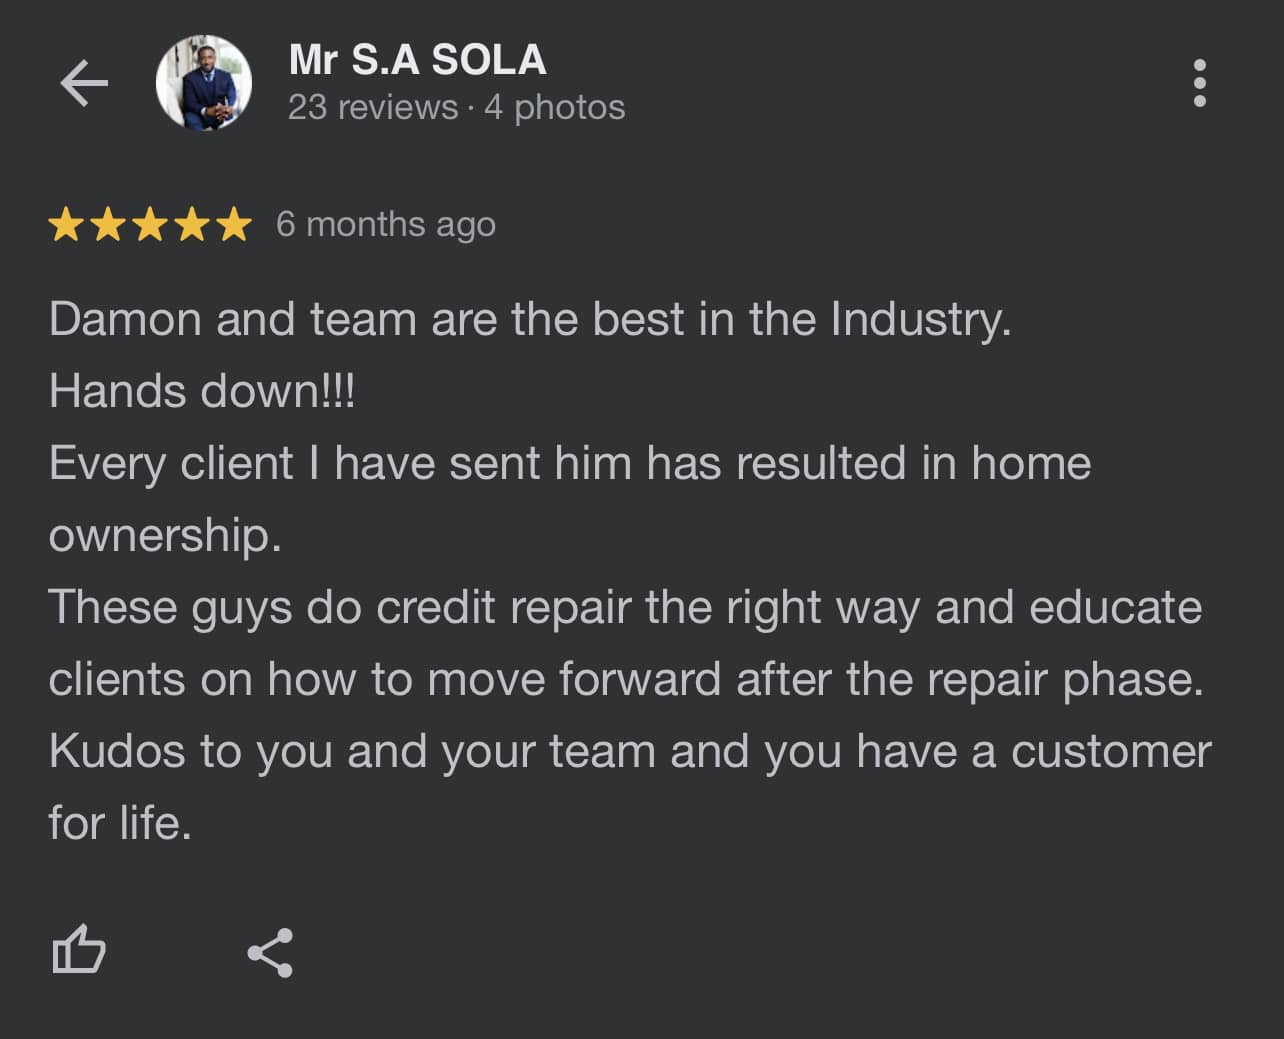The image size is (1284, 1039).
Task: Open the reviewer's profile photo
Action: point(204,83)
